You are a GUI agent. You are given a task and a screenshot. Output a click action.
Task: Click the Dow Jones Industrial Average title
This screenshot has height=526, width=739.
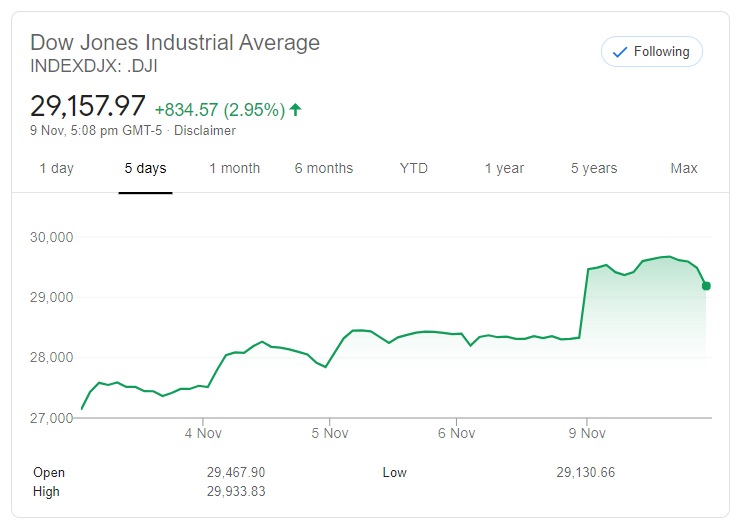(x=175, y=42)
